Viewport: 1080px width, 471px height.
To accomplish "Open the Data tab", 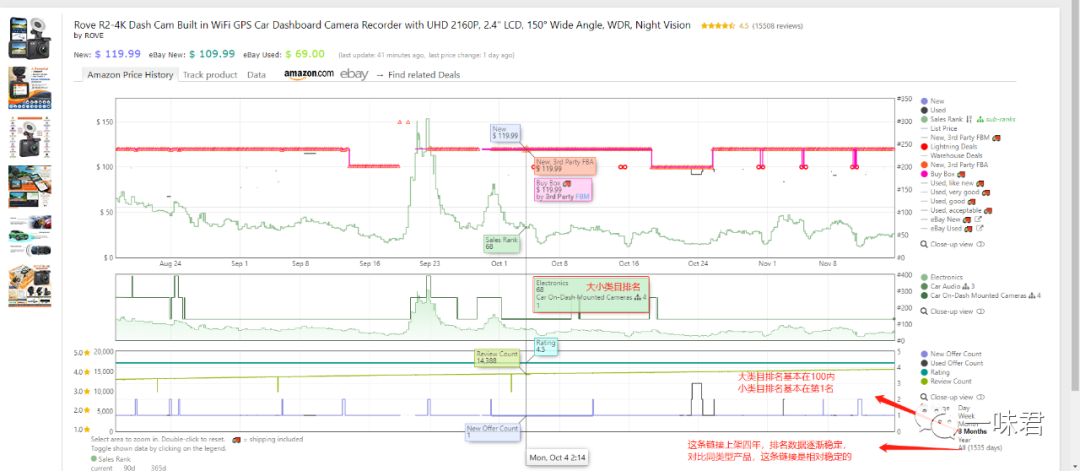I will tap(257, 74).
